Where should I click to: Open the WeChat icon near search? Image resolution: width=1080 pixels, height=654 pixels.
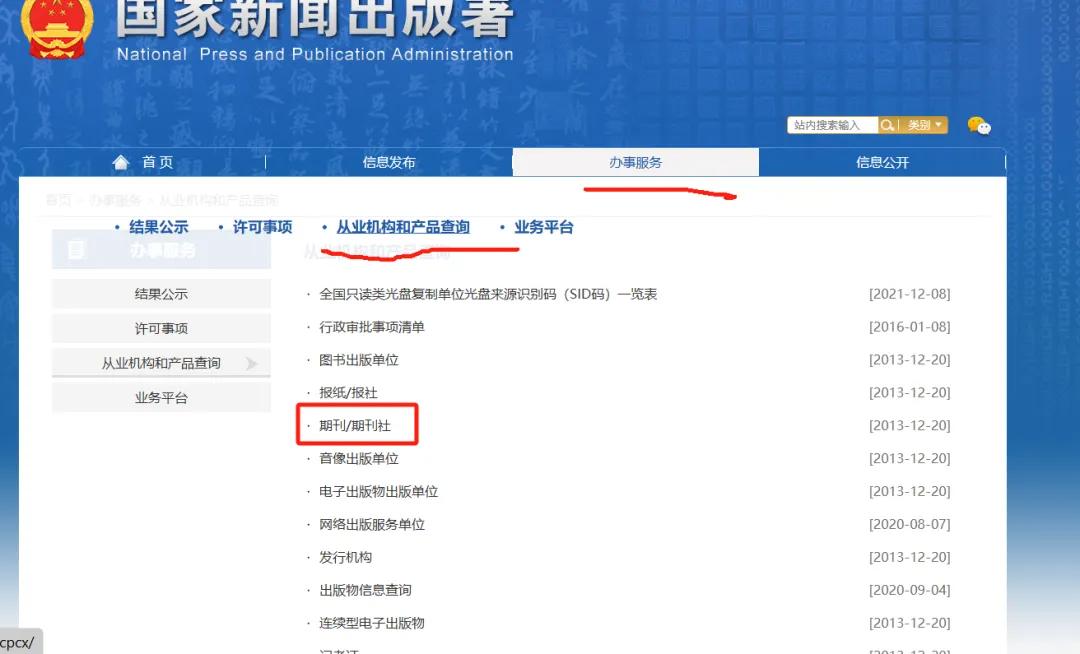(979, 126)
